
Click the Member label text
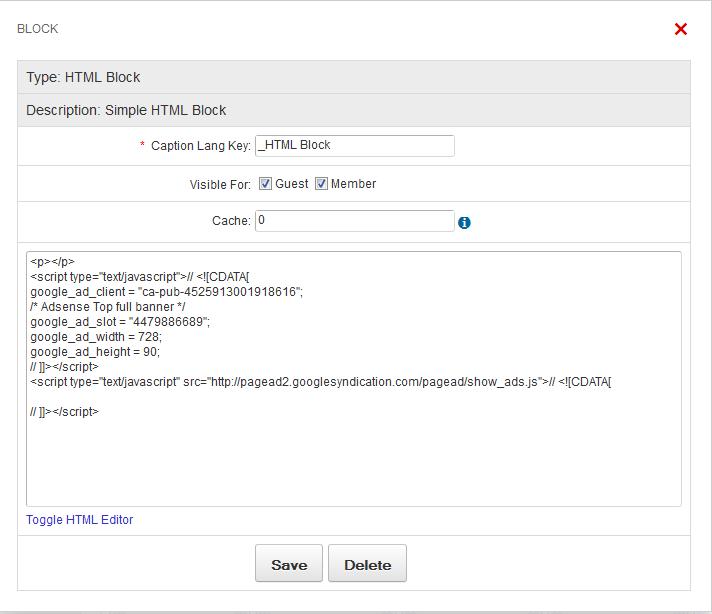[x=353, y=184]
